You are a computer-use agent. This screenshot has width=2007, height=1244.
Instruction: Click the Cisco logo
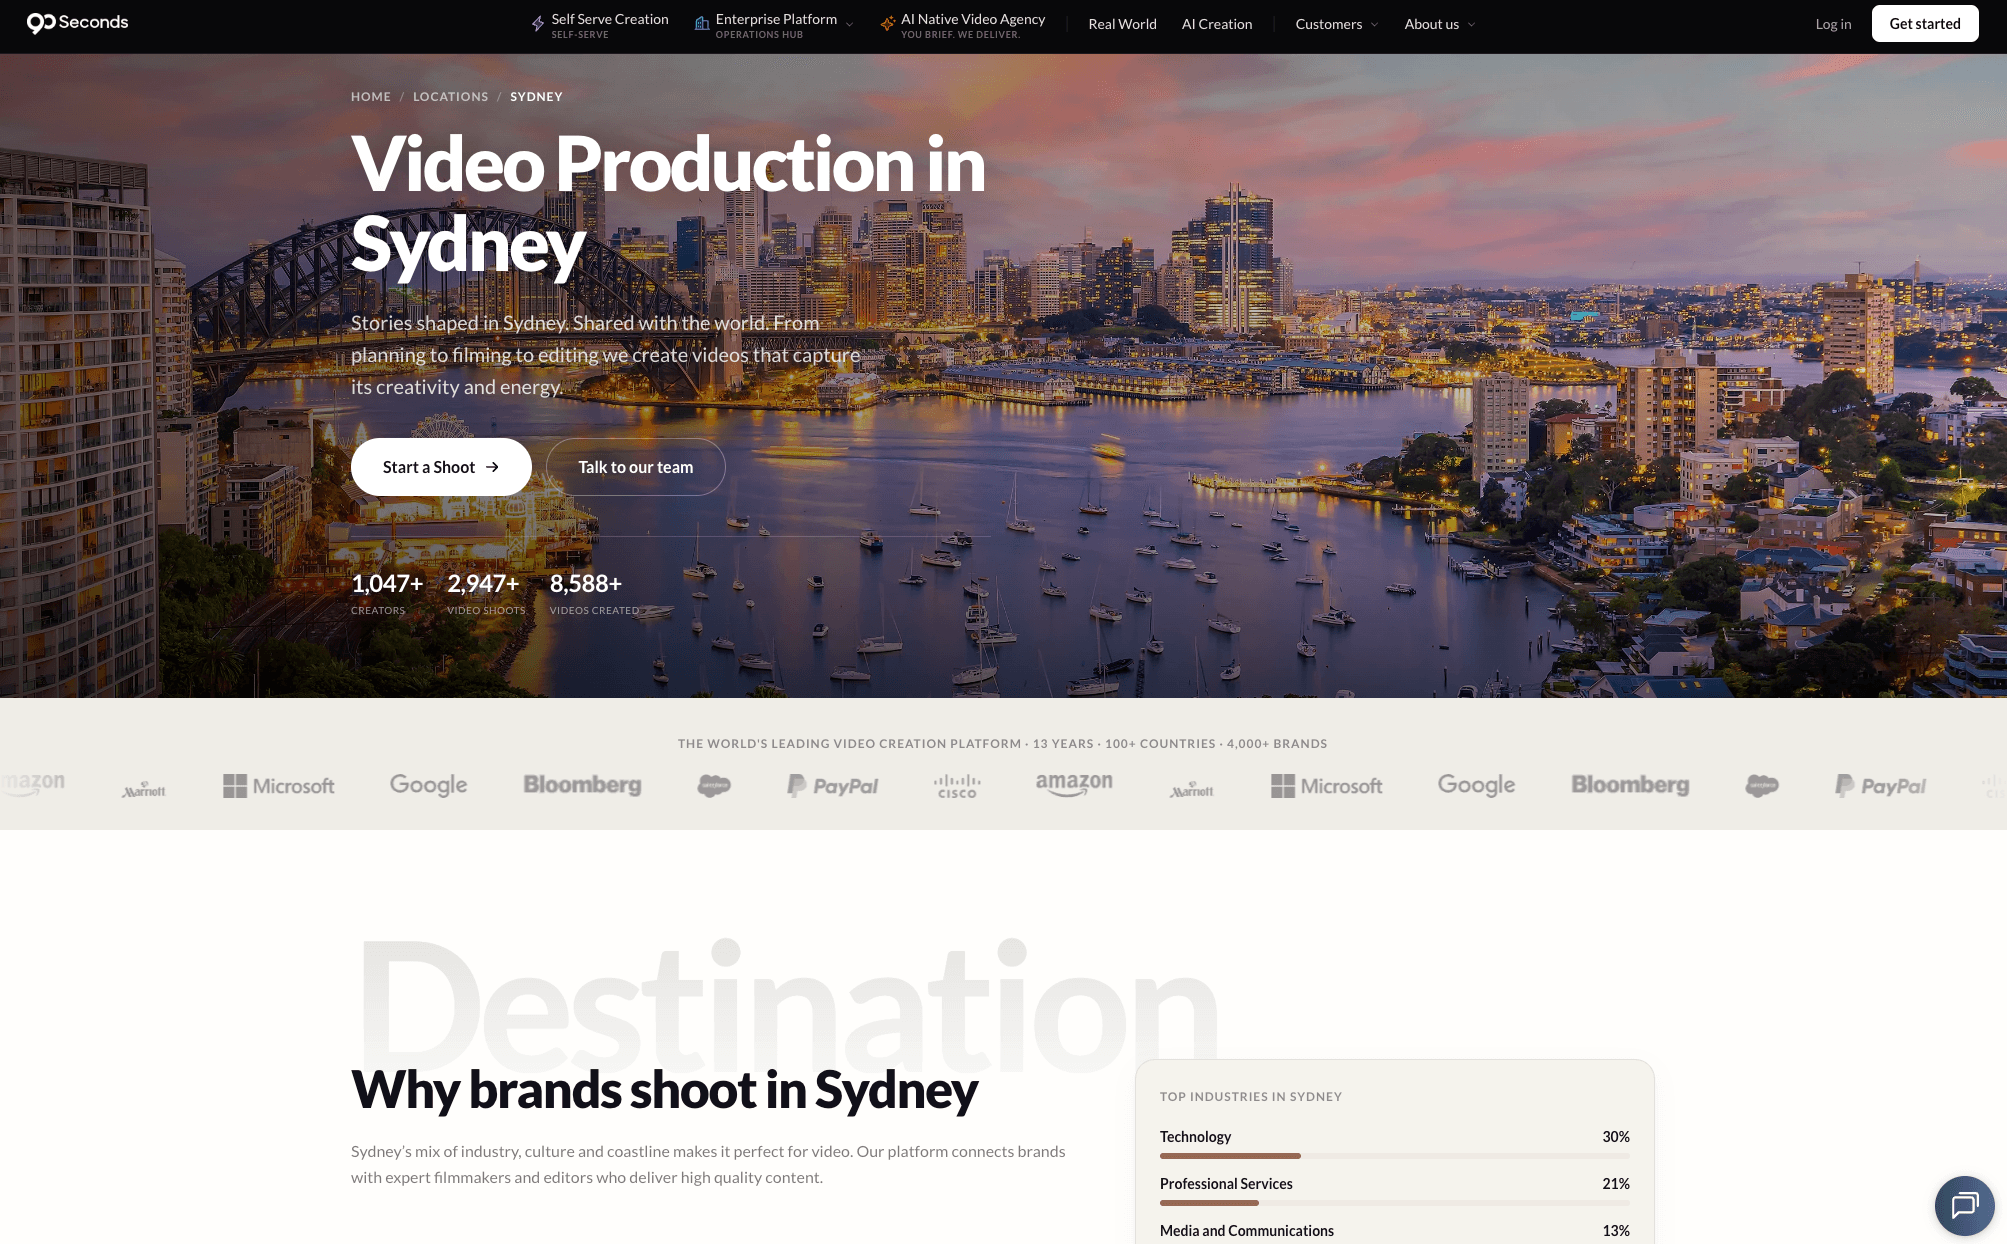click(x=957, y=786)
